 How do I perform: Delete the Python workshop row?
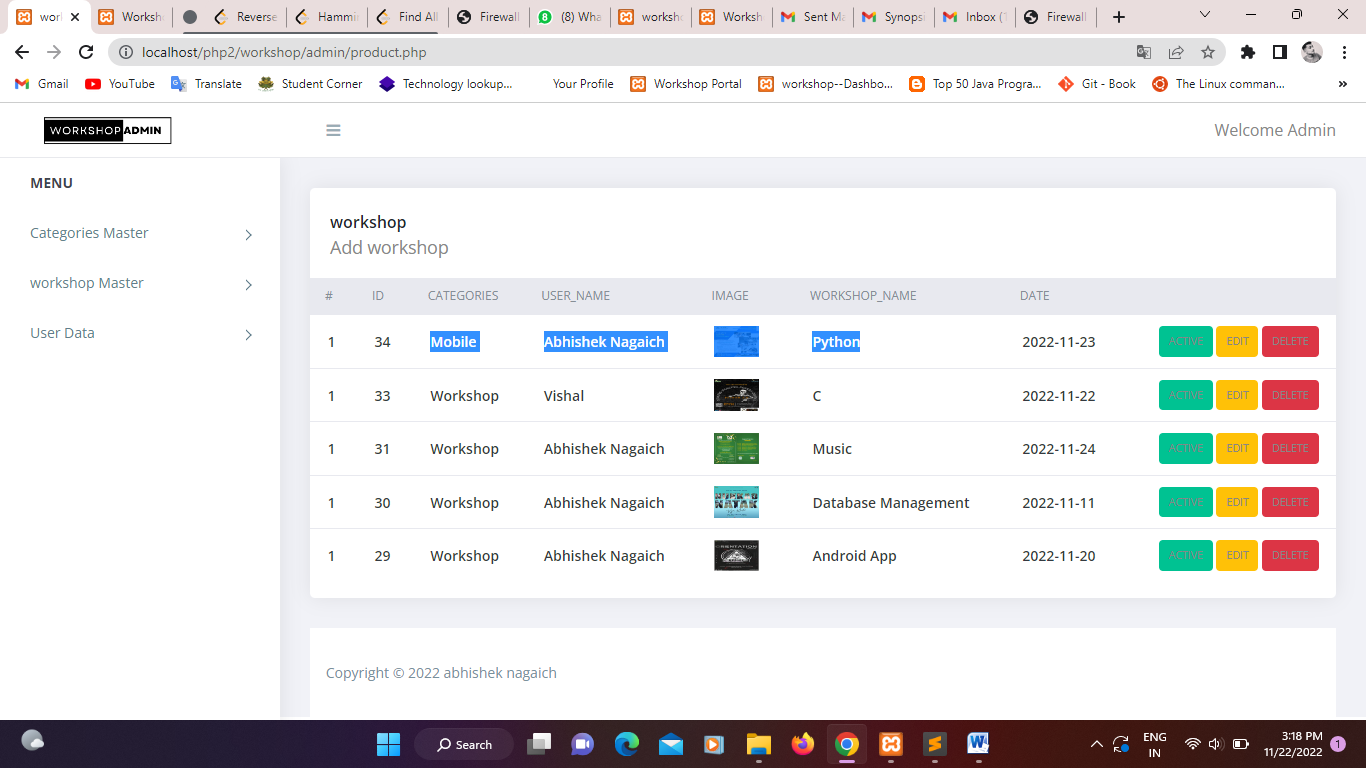click(x=1290, y=341)
